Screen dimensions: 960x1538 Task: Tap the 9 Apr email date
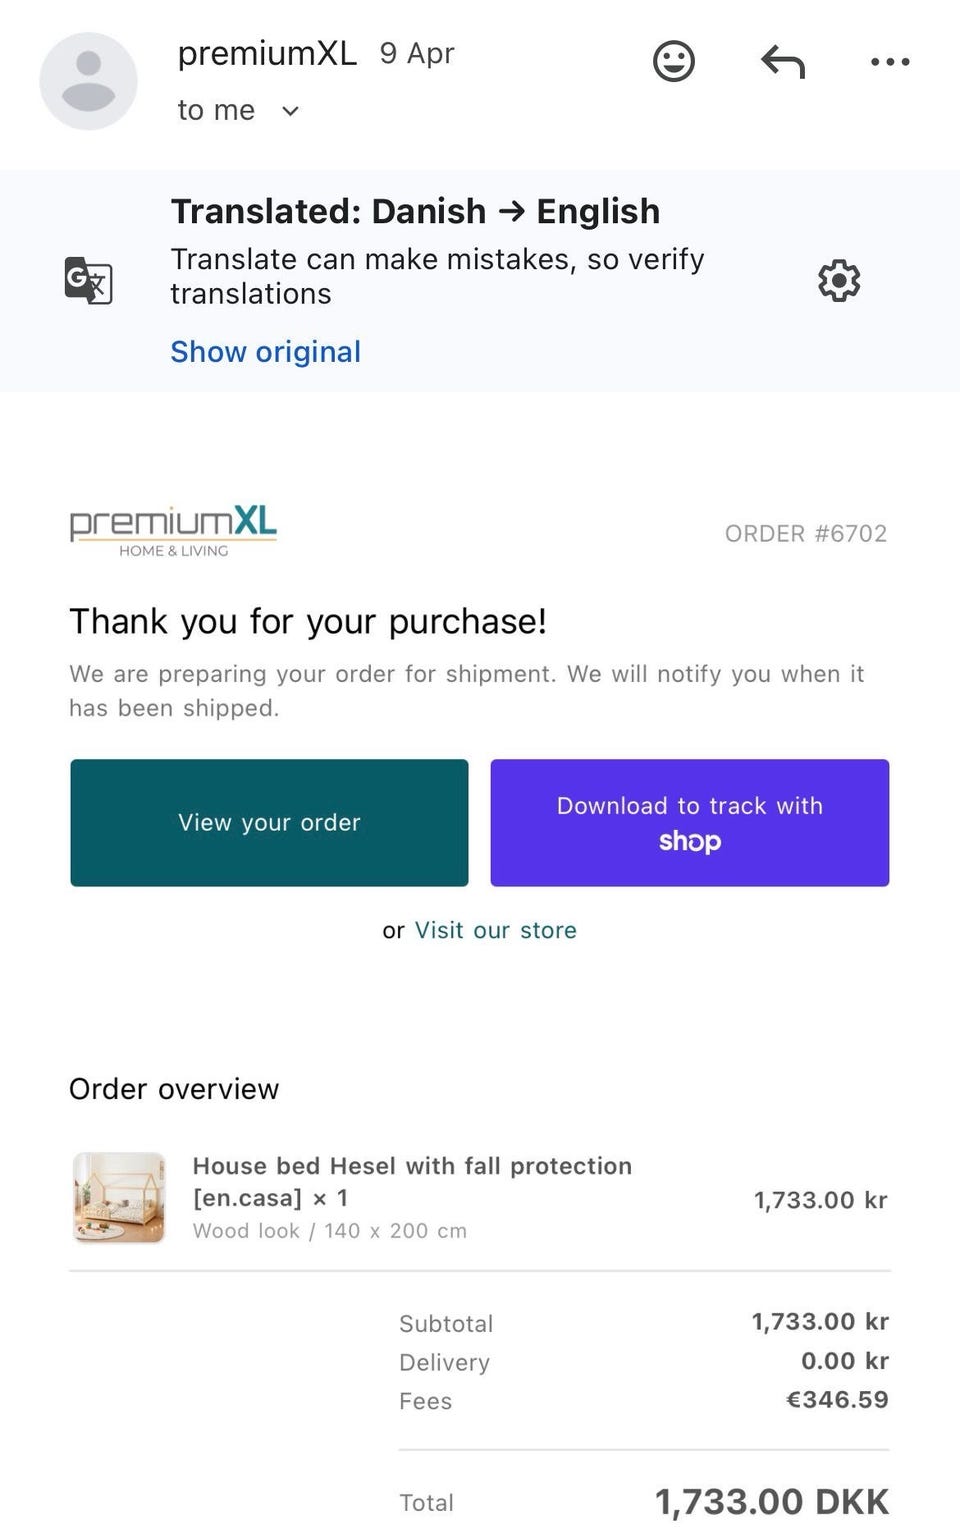(416, 54)
